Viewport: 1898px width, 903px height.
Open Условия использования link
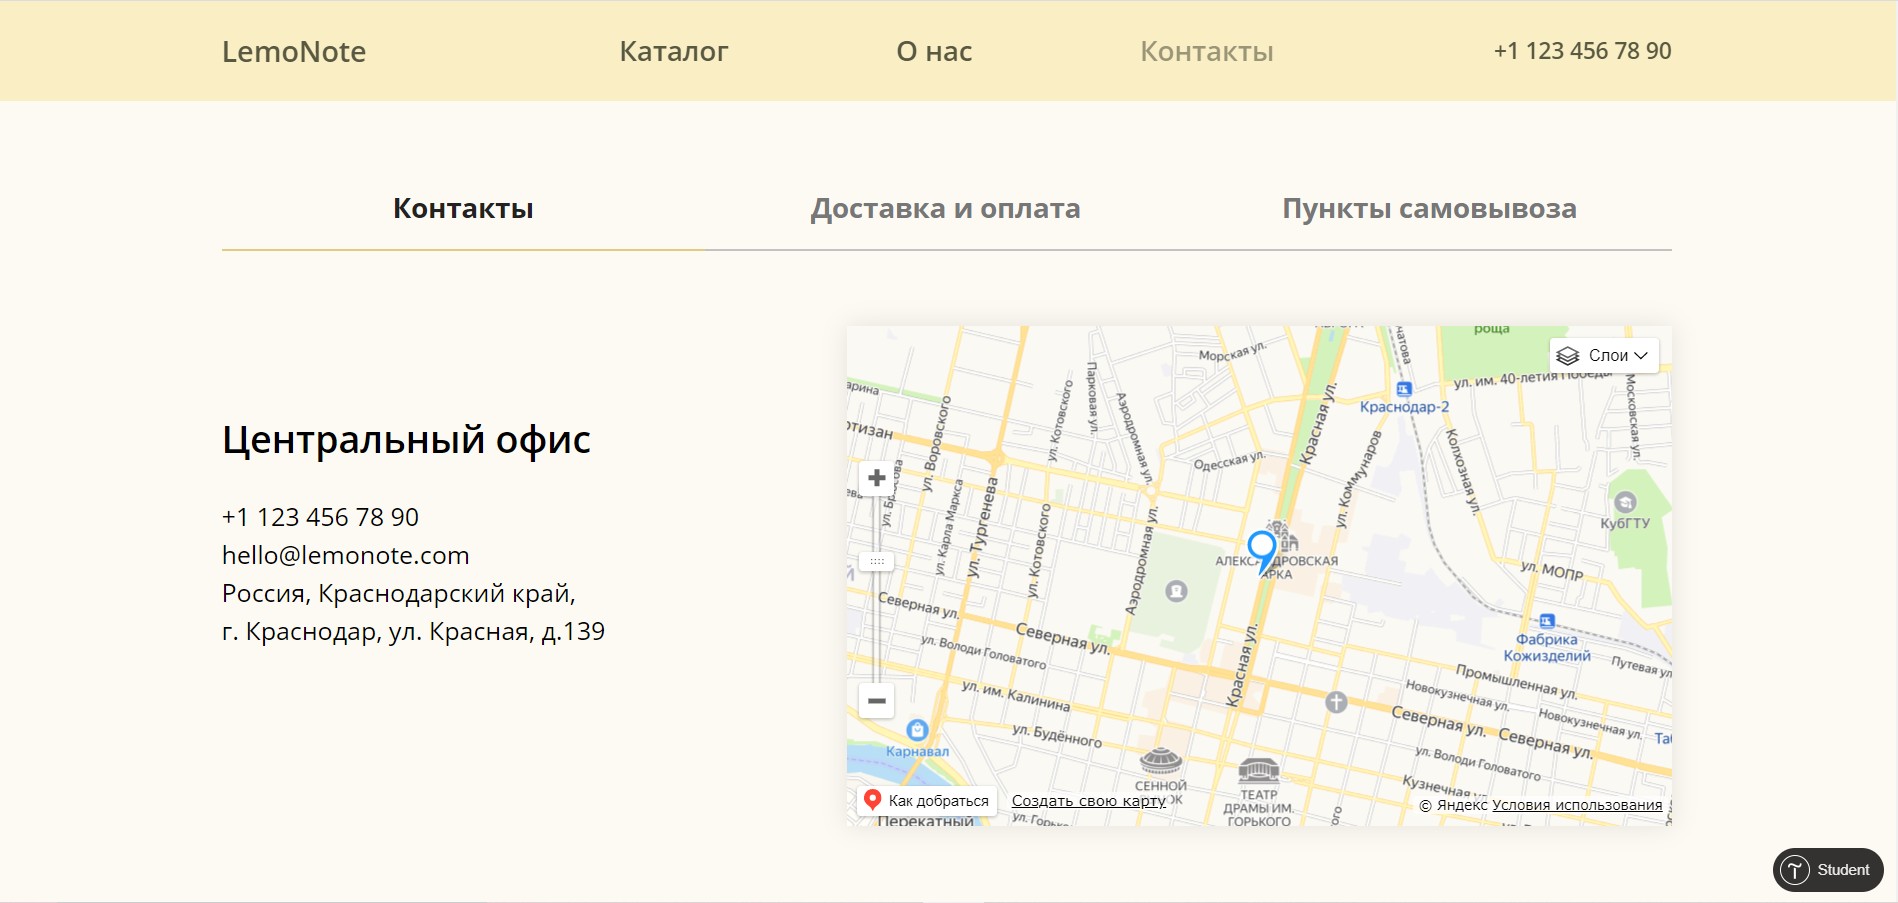pyautogui.click(x=1577, y=805)
